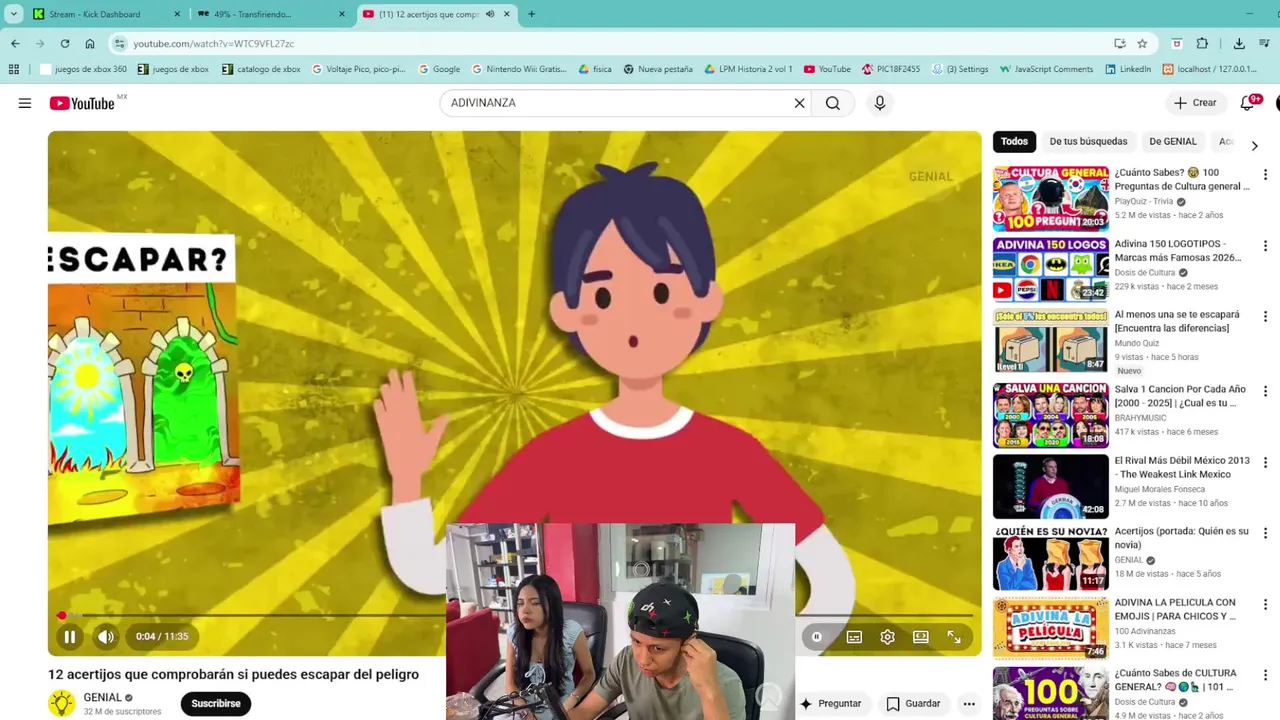Viewport: 1280px width, 720px height.
Task: Open '100 Preguntas de Cultura general' thumbnail
Action: [1051, 198]
